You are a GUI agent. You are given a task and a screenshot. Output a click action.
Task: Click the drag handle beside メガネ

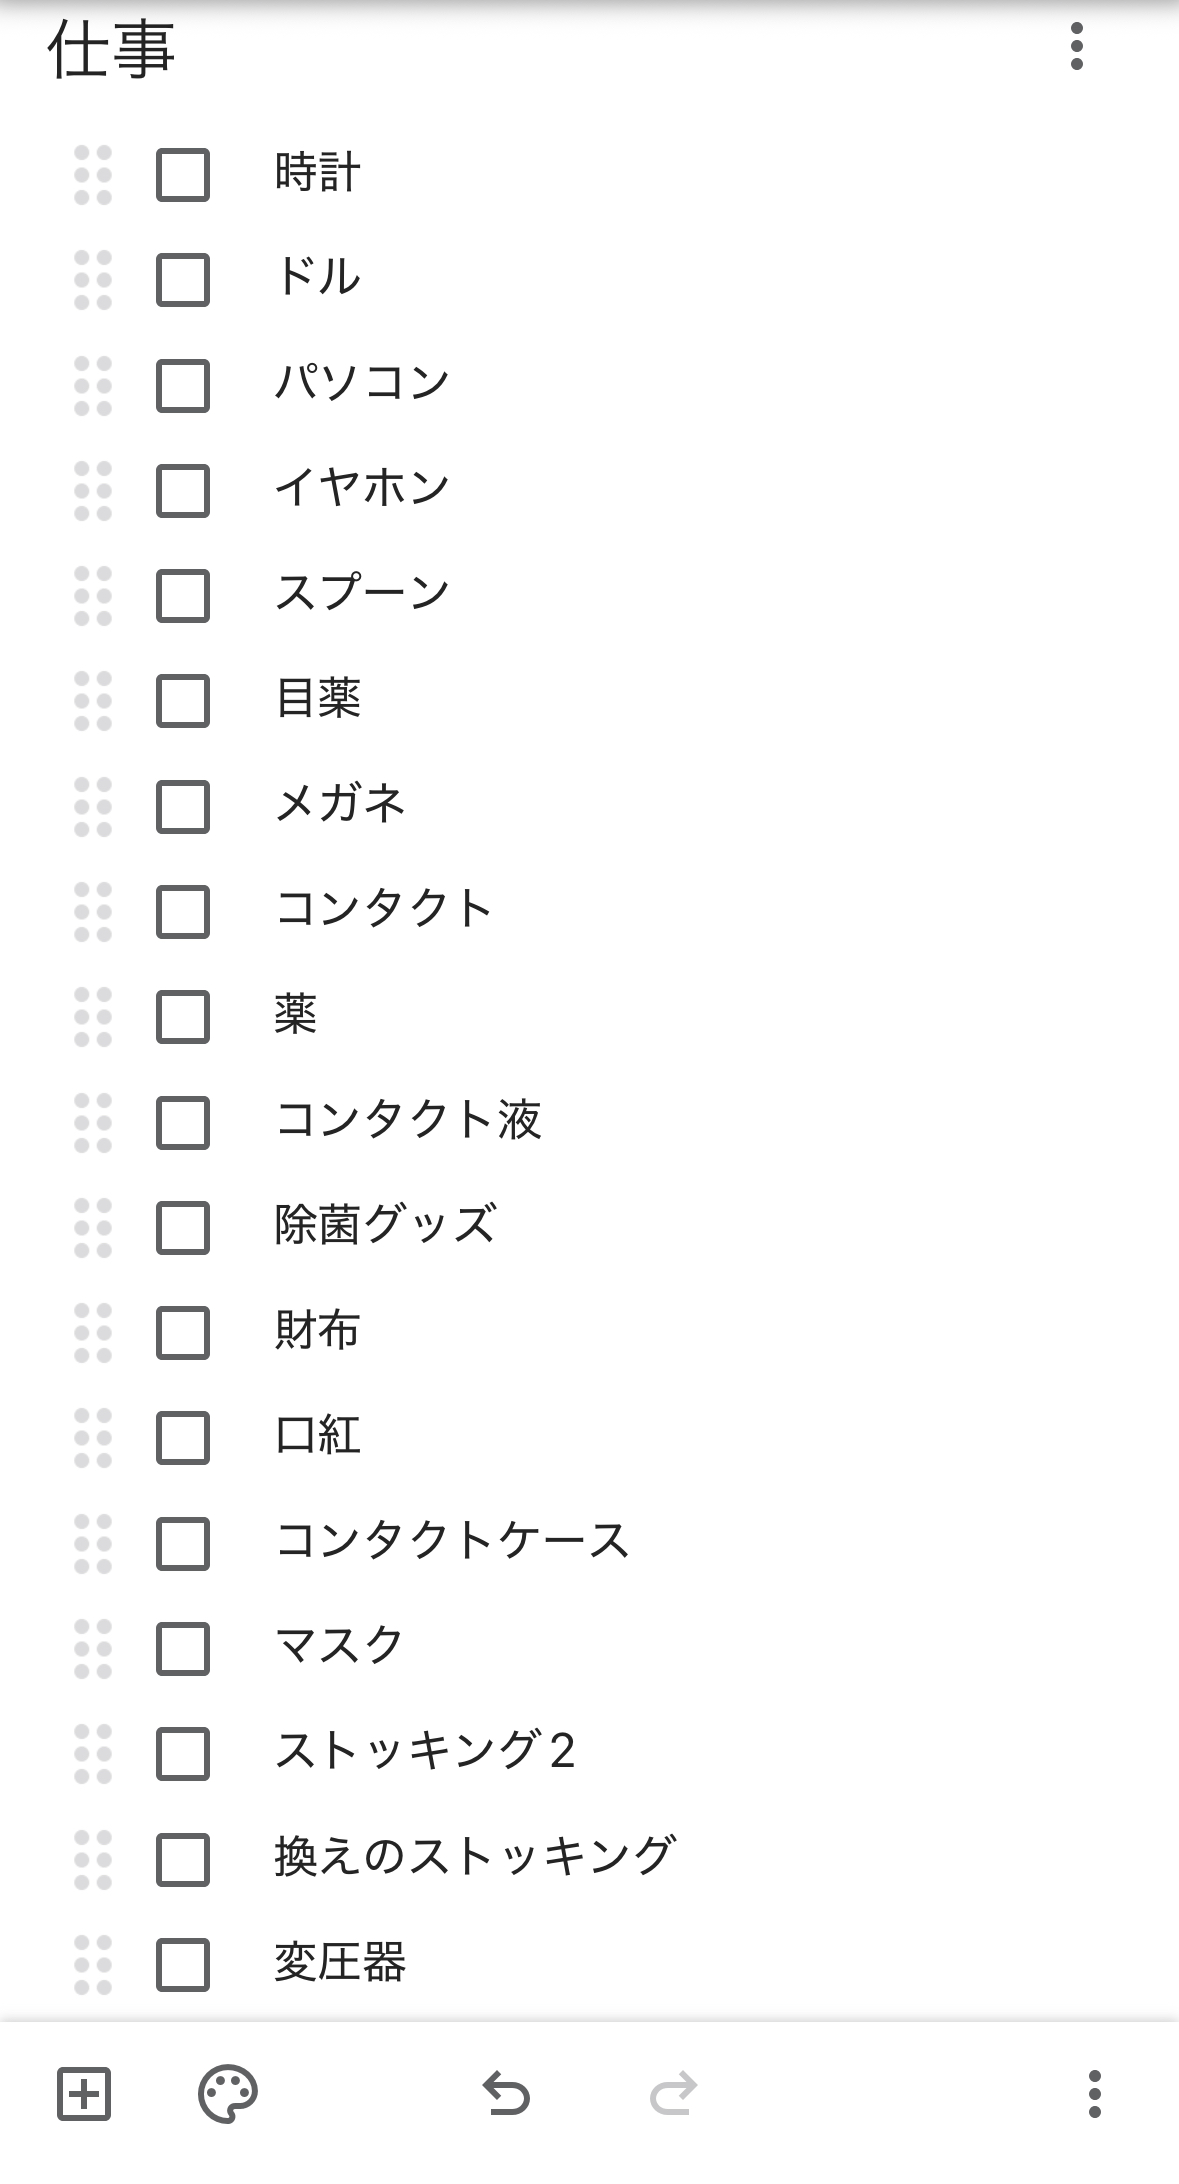point(93,807)
